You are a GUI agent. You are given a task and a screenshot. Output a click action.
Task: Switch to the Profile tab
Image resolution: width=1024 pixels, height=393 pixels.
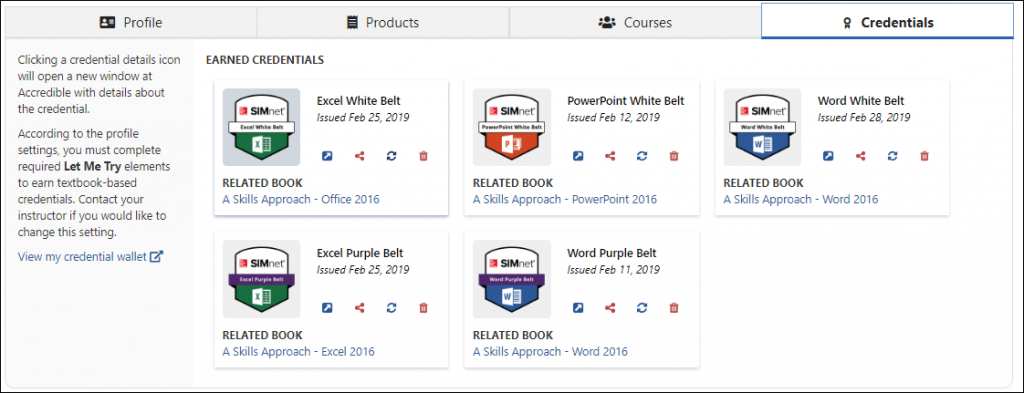(131, 23)
